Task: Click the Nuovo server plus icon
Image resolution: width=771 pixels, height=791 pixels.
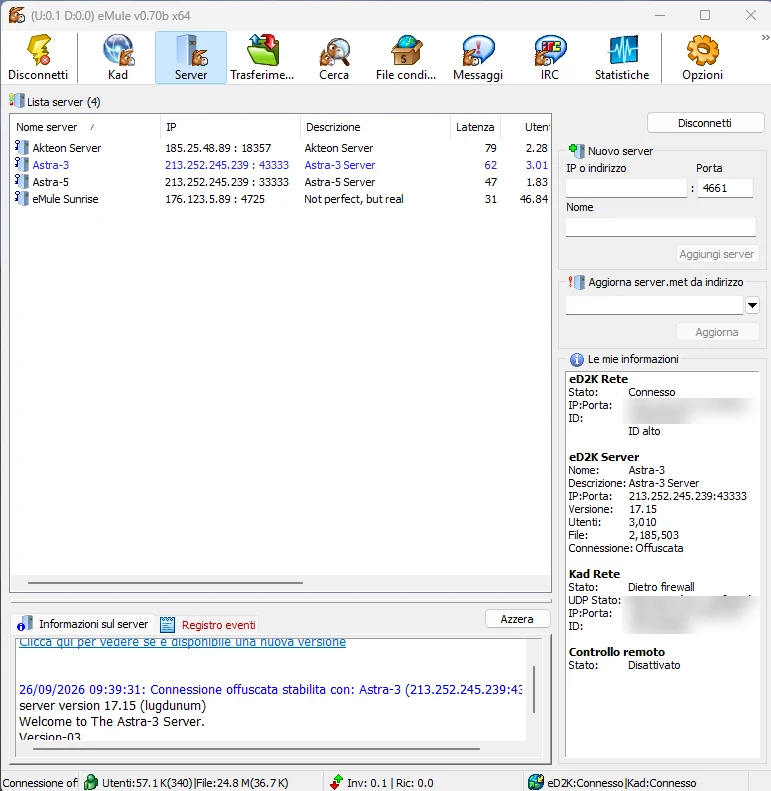Action: coord(576,150)
